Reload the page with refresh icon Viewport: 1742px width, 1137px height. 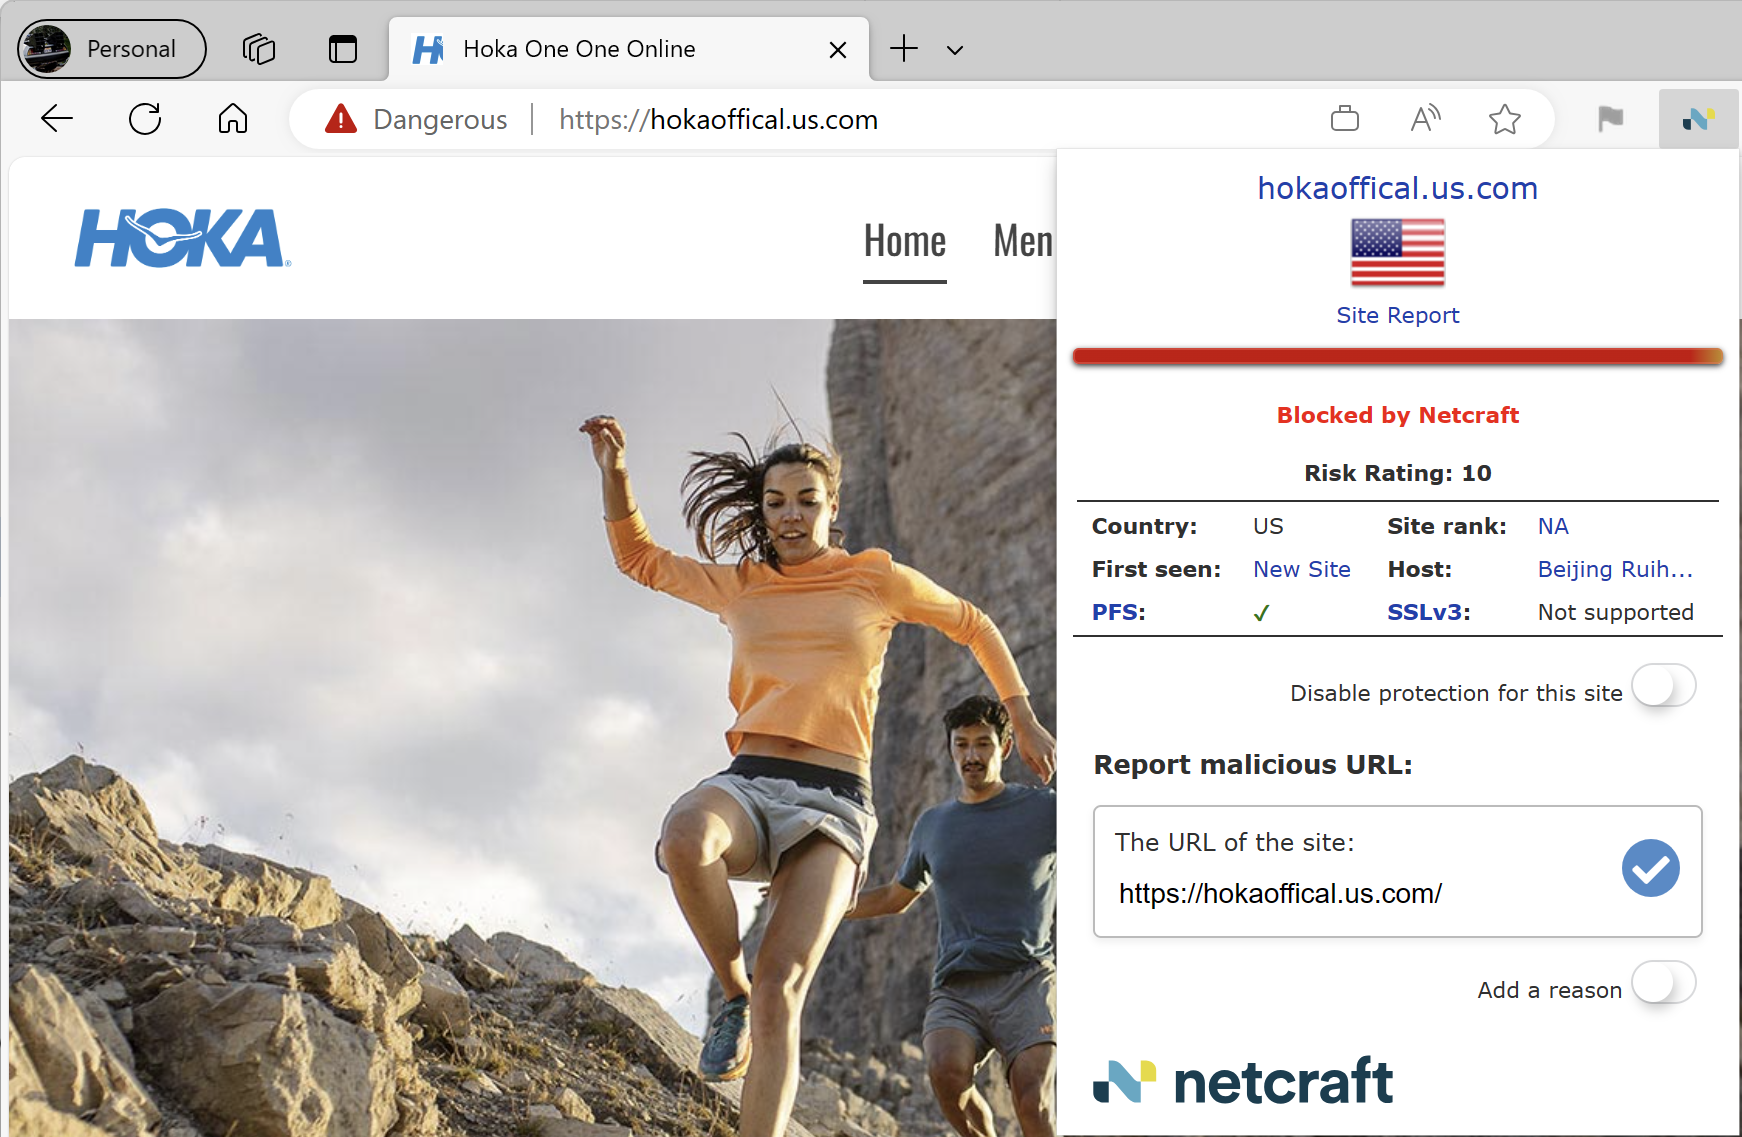pos(145,119)
